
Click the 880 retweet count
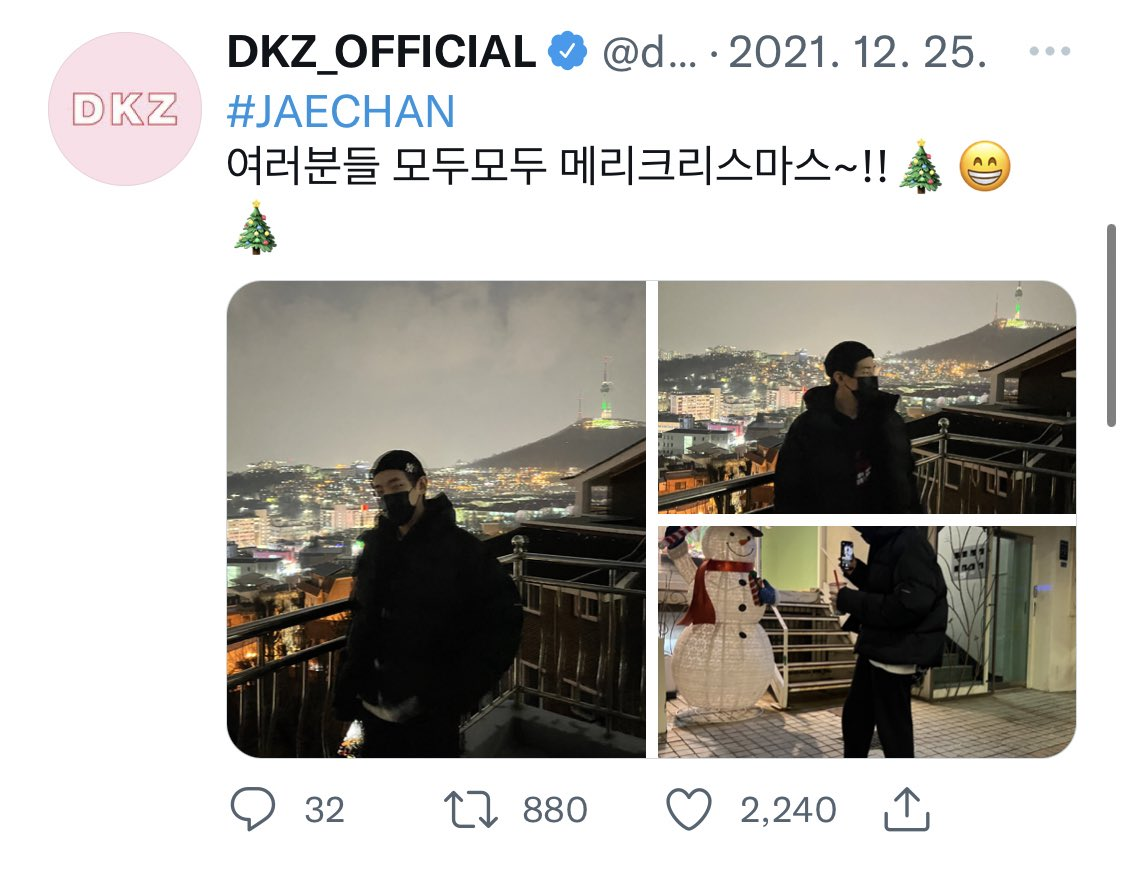click(x=555, y=810)
